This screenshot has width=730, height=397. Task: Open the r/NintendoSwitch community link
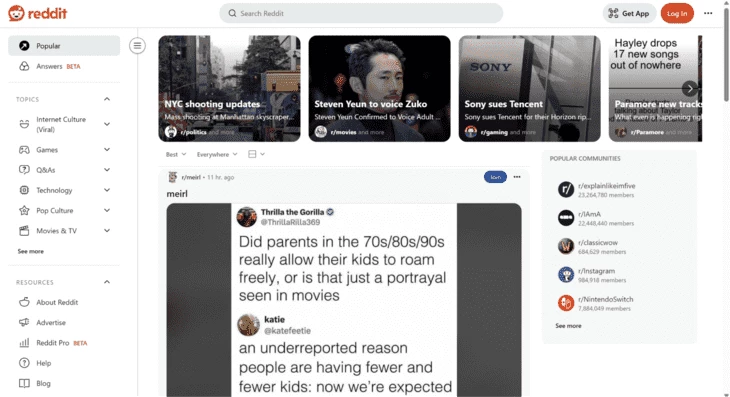pyautogui.click(x=606, y=299)
